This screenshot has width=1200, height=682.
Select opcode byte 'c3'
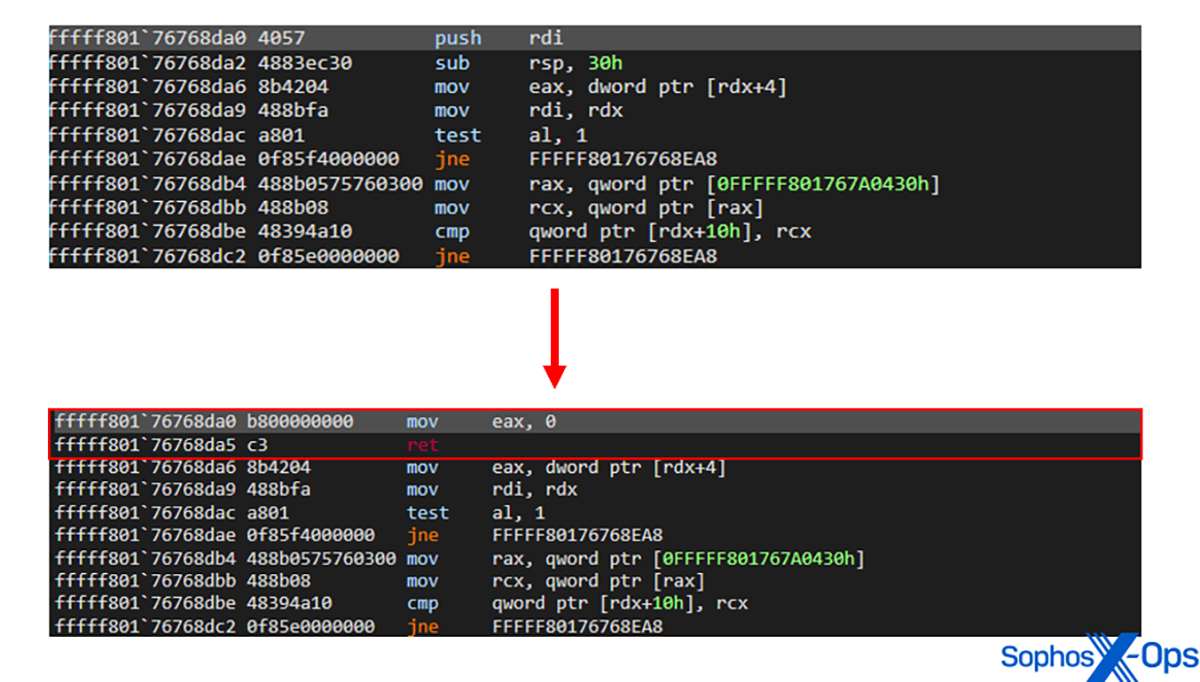click(258, 445)
